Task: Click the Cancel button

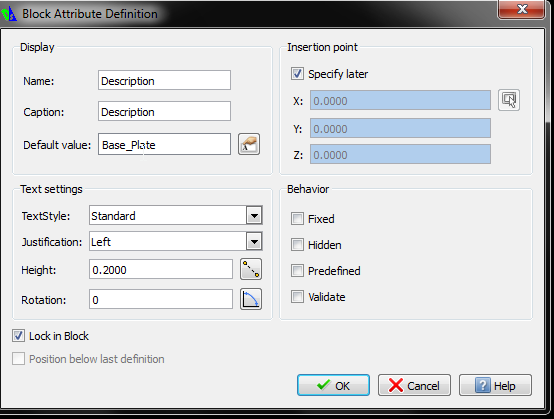Action: click(414, 385)
